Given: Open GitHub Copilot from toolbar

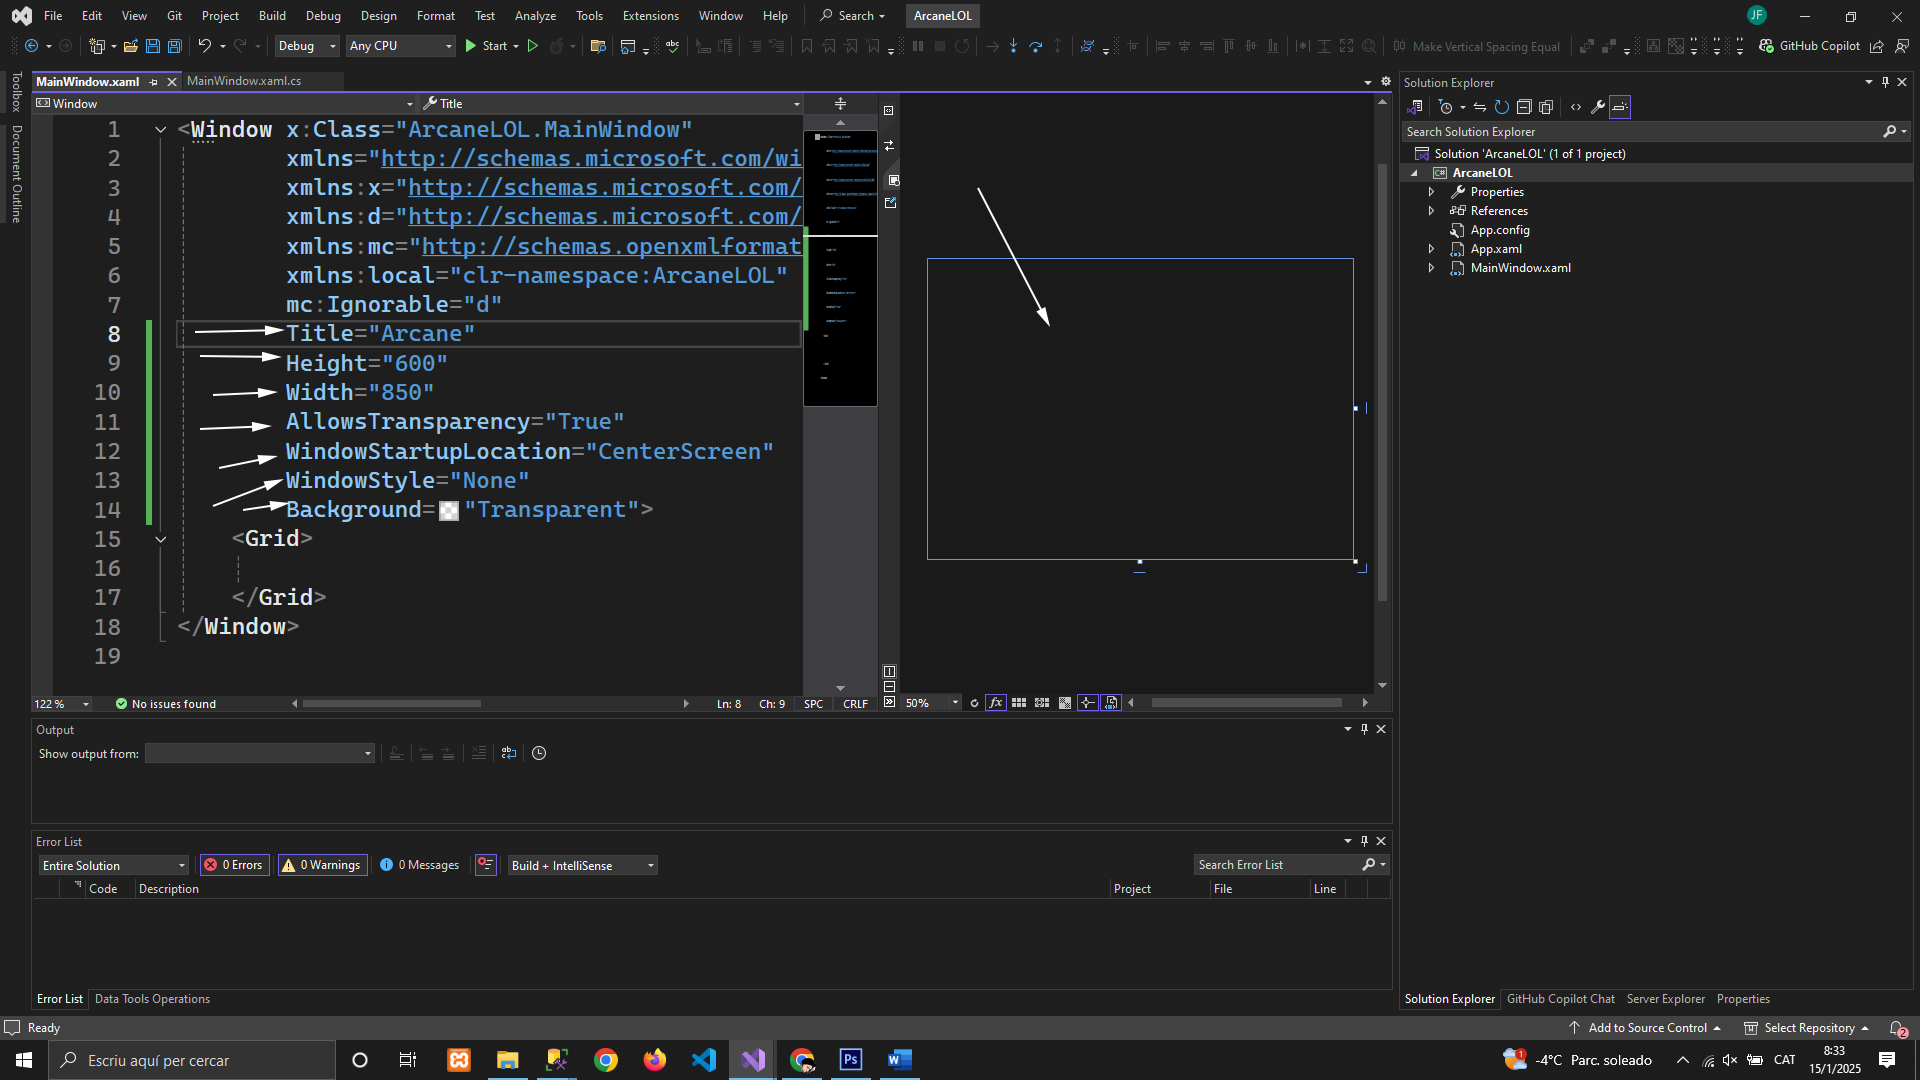Looking at the screenshot, I should pyautogui.click(x=1810, y=46).
